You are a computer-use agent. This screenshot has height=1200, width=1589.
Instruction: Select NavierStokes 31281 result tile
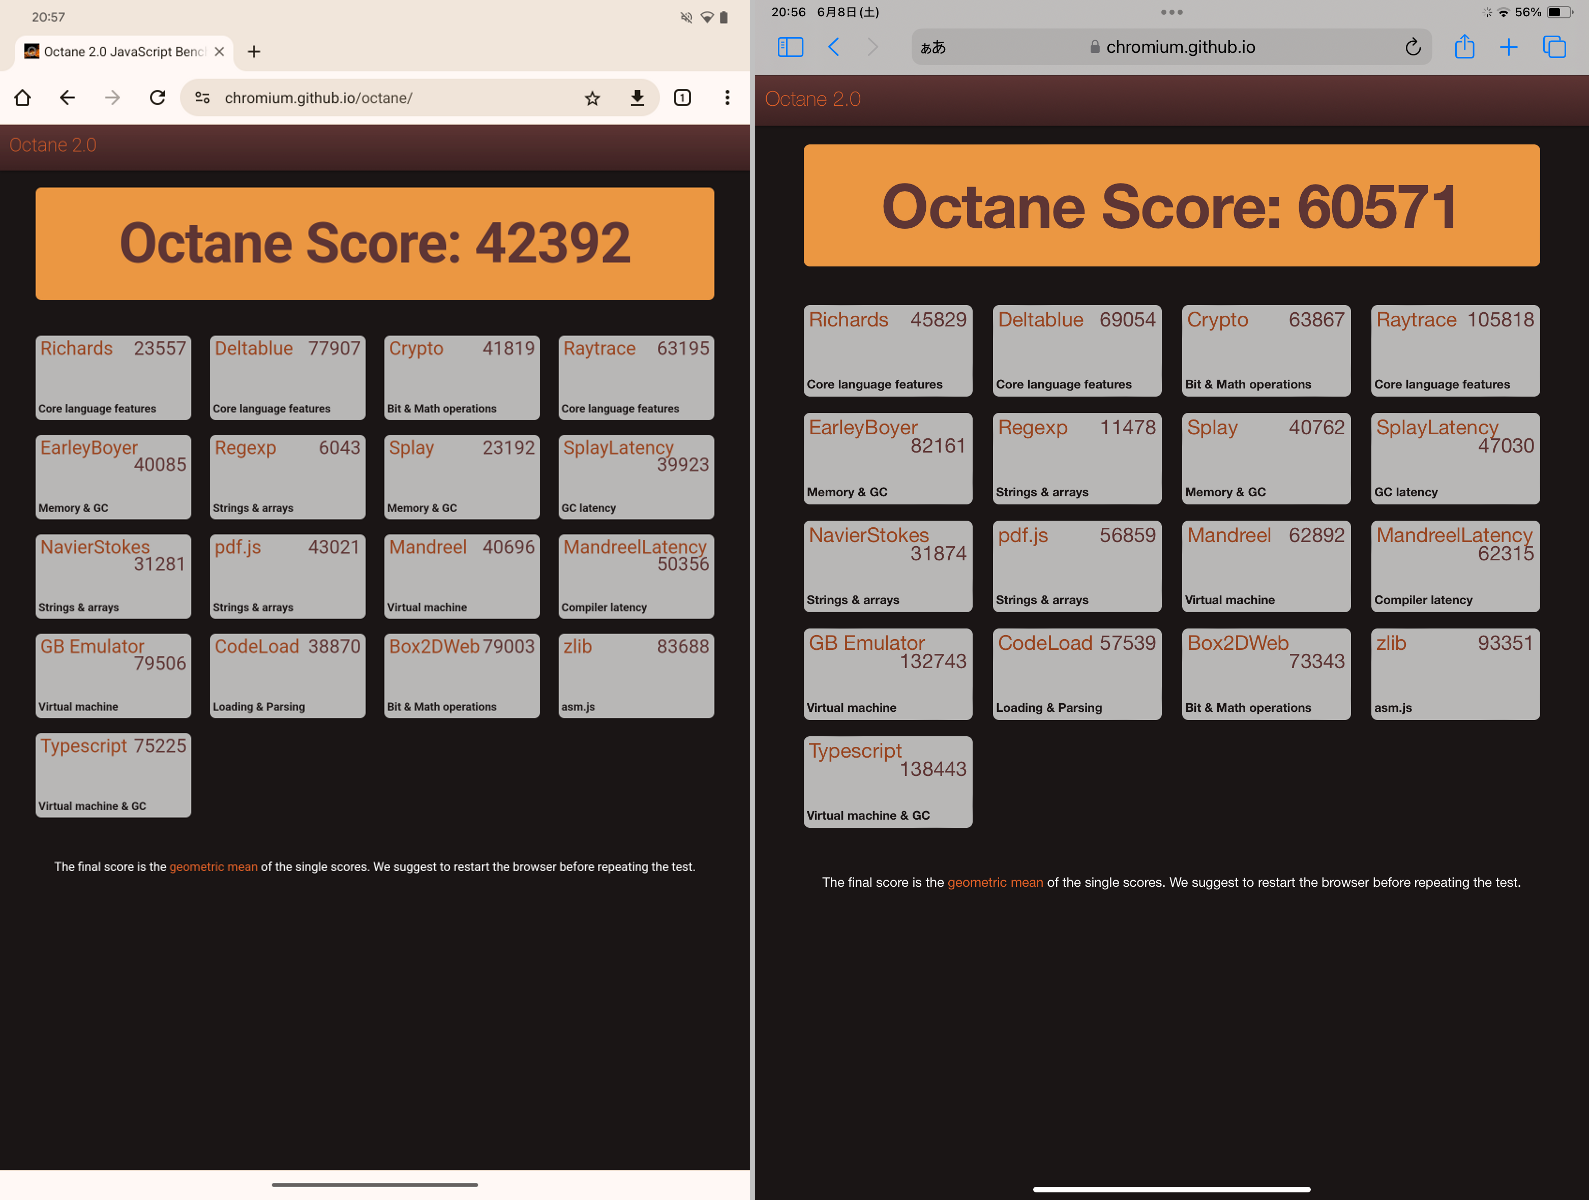pos(113,576)
